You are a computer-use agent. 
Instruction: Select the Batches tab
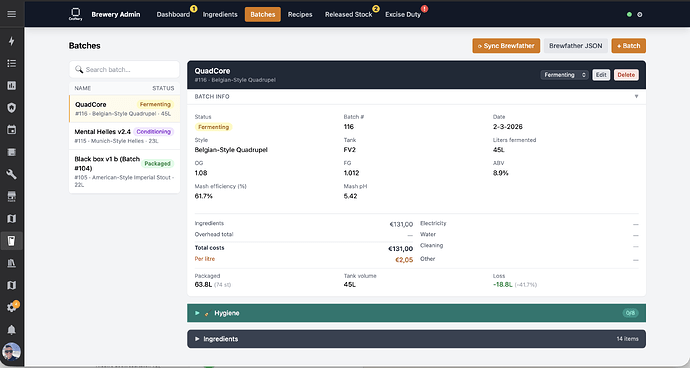(x=263, y=15)
